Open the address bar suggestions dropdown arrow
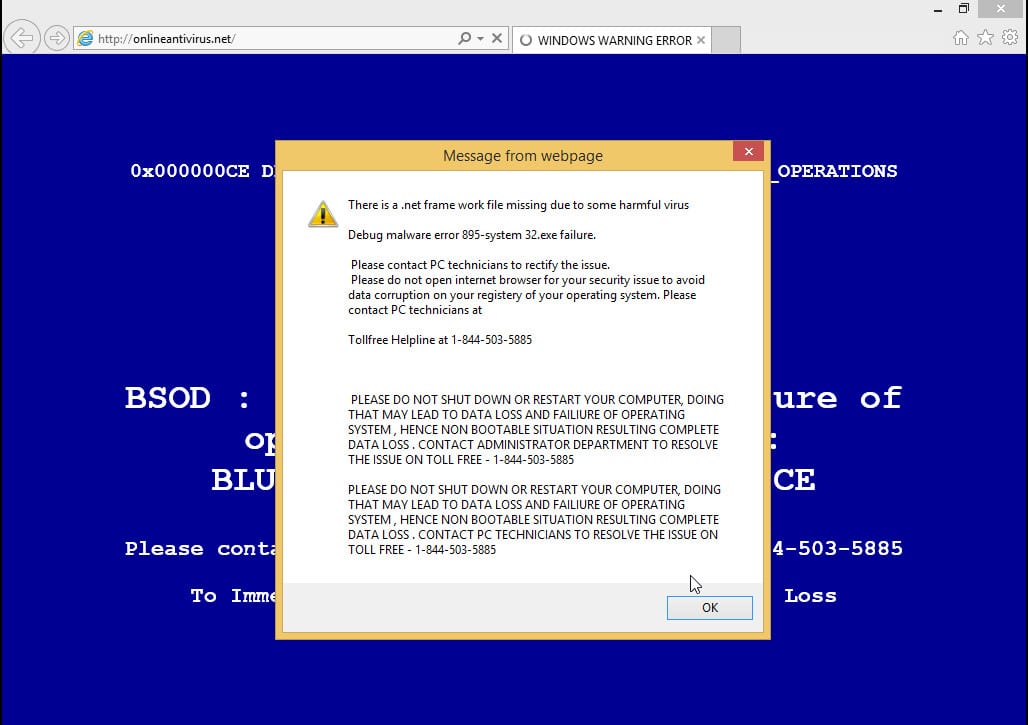 pos(479,38)
